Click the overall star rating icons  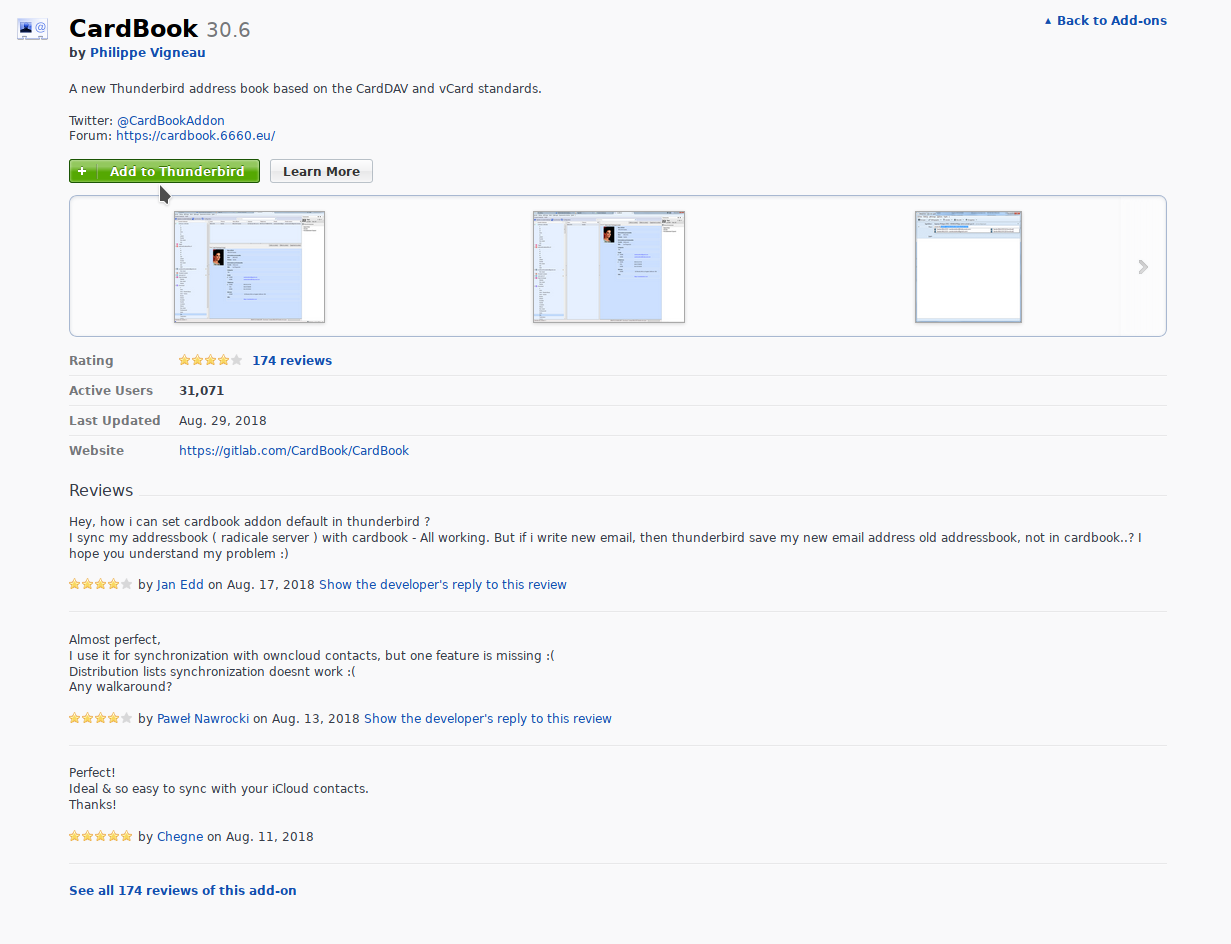210,360
